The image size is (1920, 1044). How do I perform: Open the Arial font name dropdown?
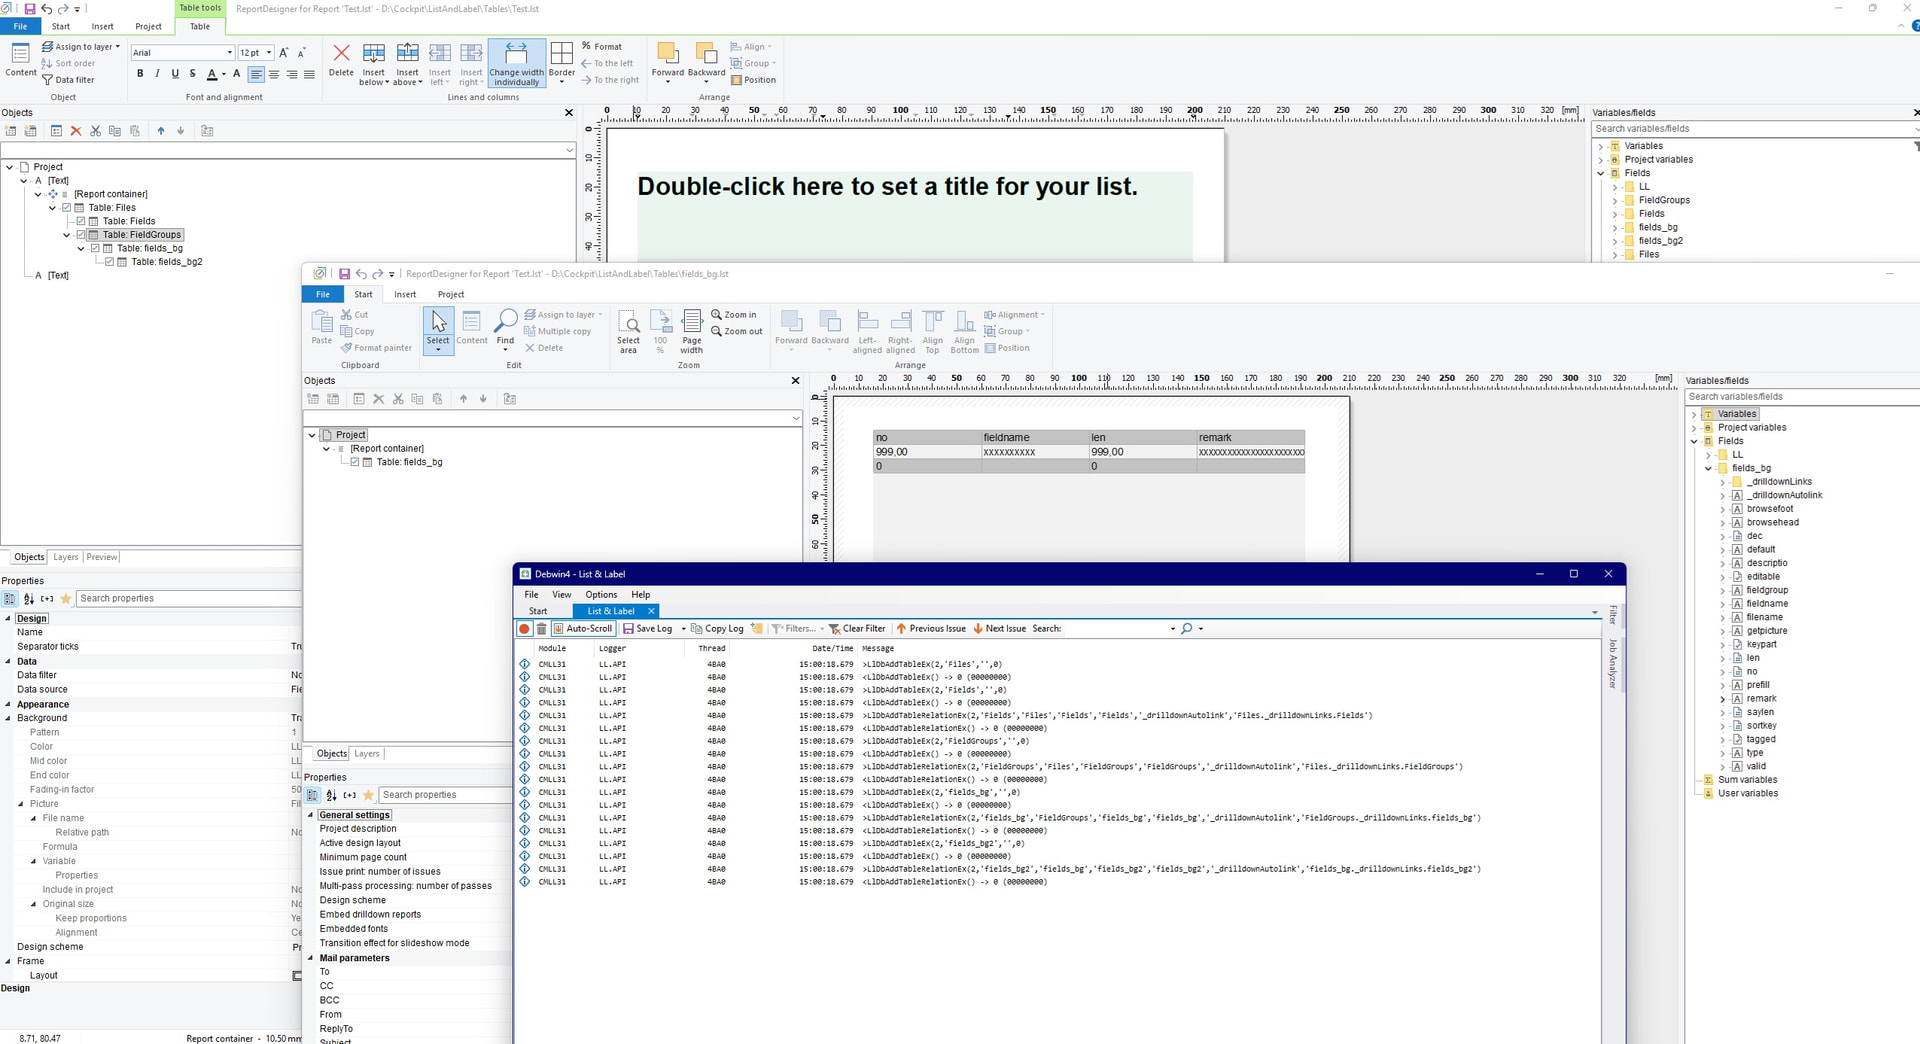(229, 53)
